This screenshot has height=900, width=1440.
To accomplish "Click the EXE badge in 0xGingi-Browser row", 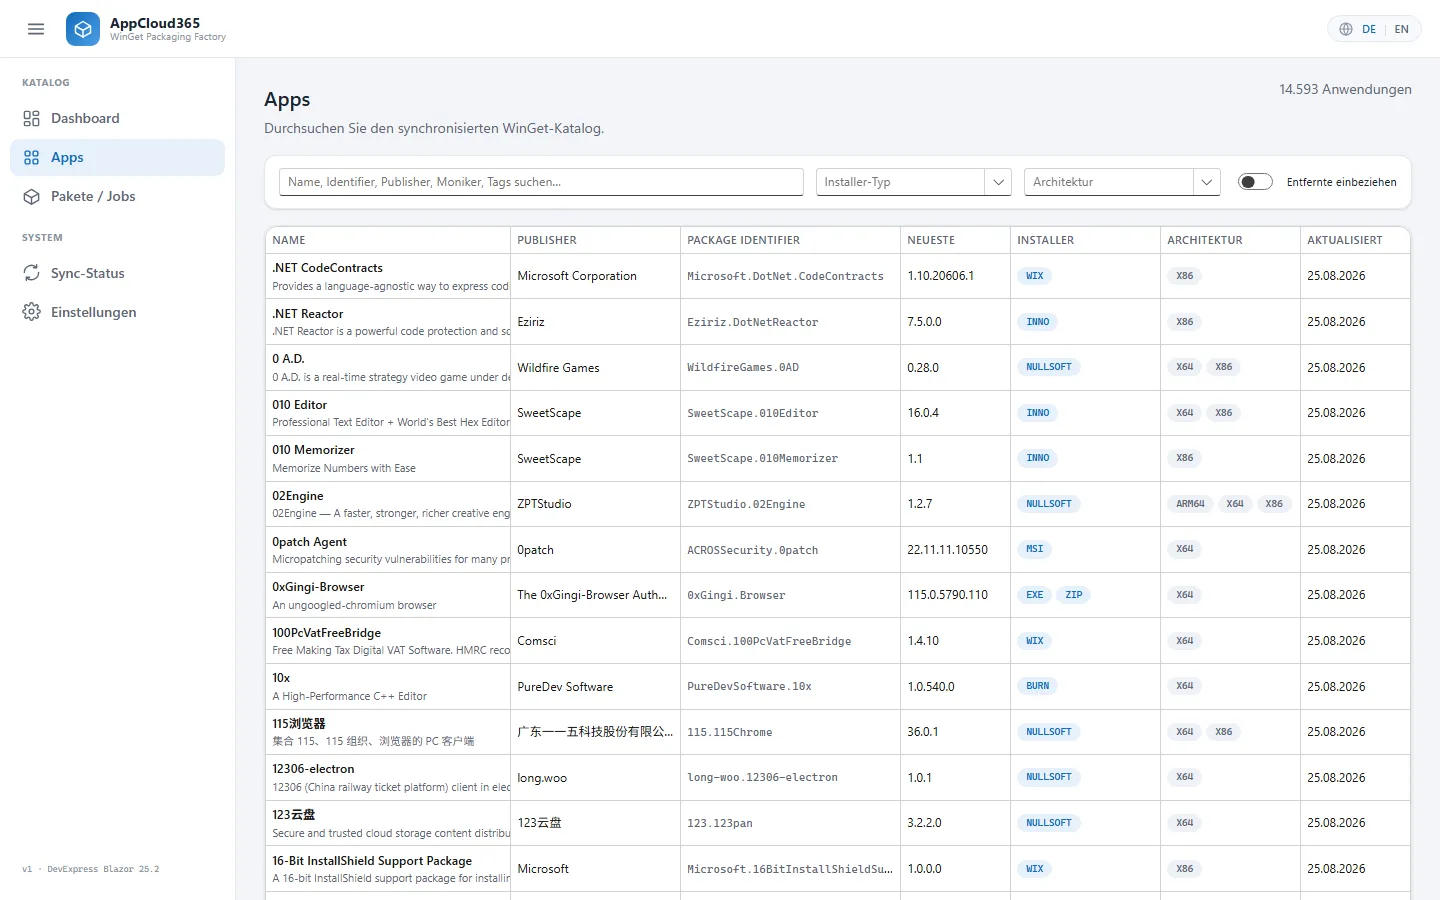I will (1035, 595).
